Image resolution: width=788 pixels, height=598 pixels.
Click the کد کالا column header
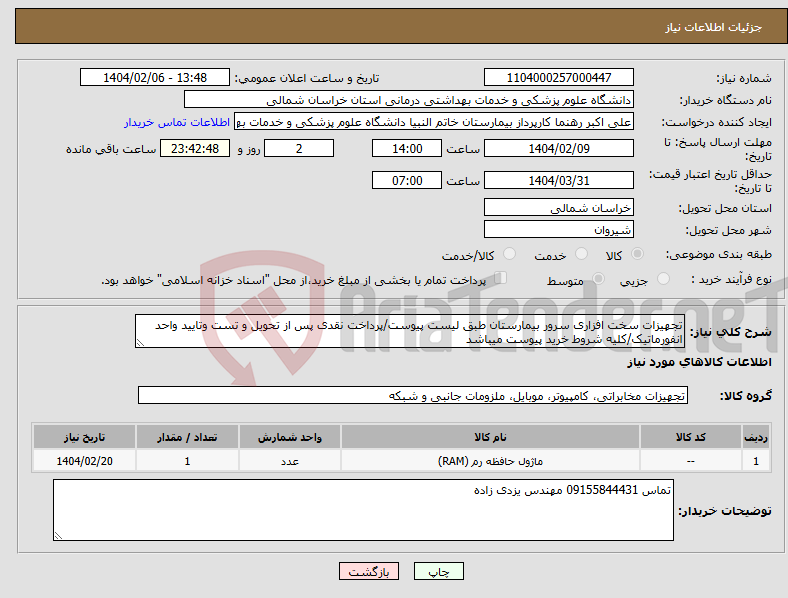[691, 437]
